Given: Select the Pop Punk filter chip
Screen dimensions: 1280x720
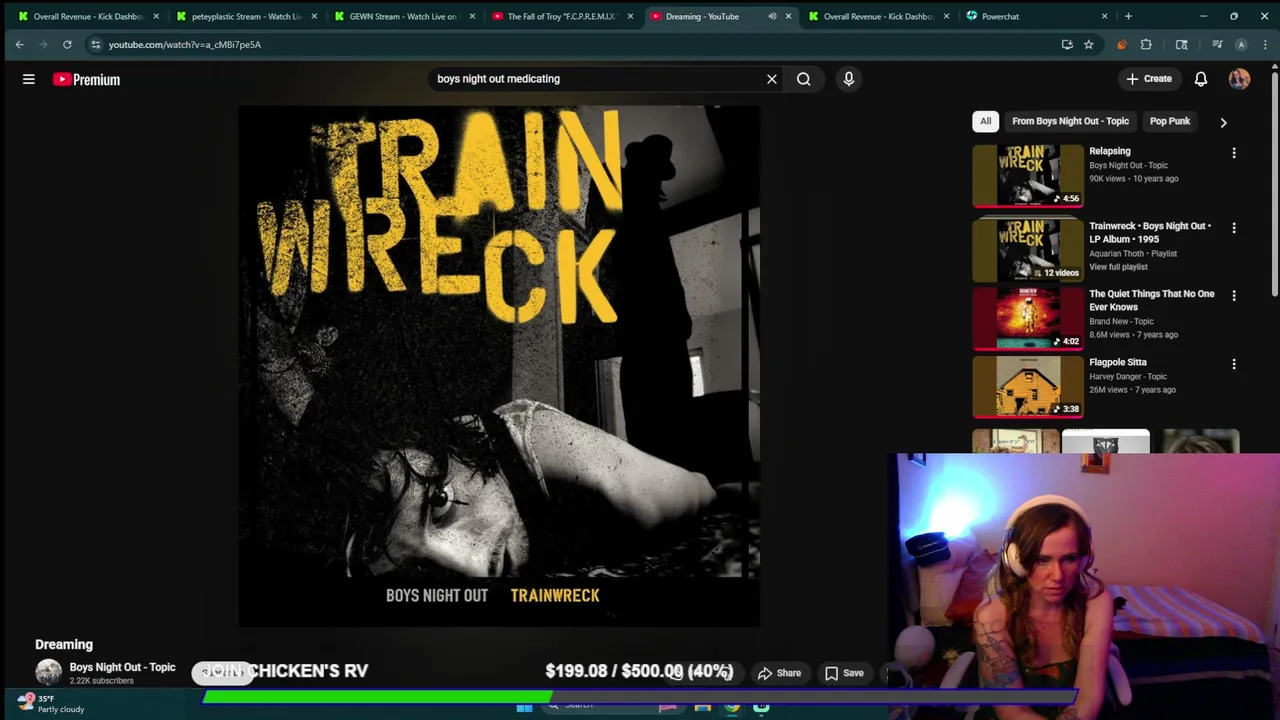Looking at the screenshot, I should (1170, 121).
